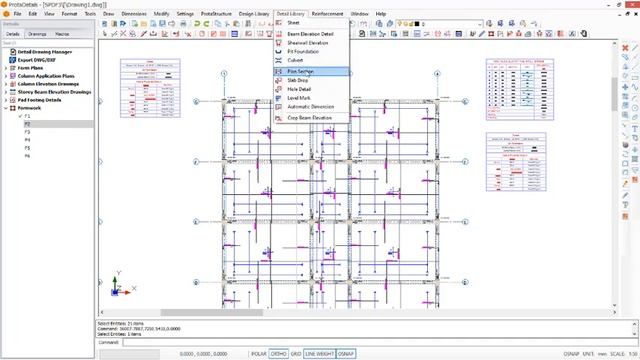640x360 pixels.
Task: Switch to the Drawings tab
Action: click(x=37, y=34)
